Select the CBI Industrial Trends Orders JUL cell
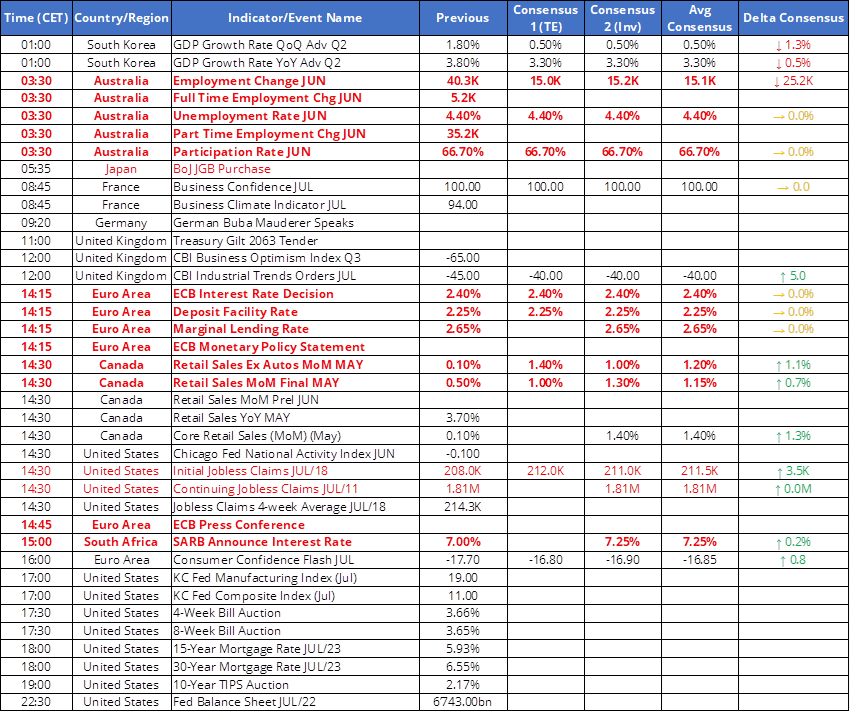The image size is (850, 712). pyautogui.click(x=295, y=276)
